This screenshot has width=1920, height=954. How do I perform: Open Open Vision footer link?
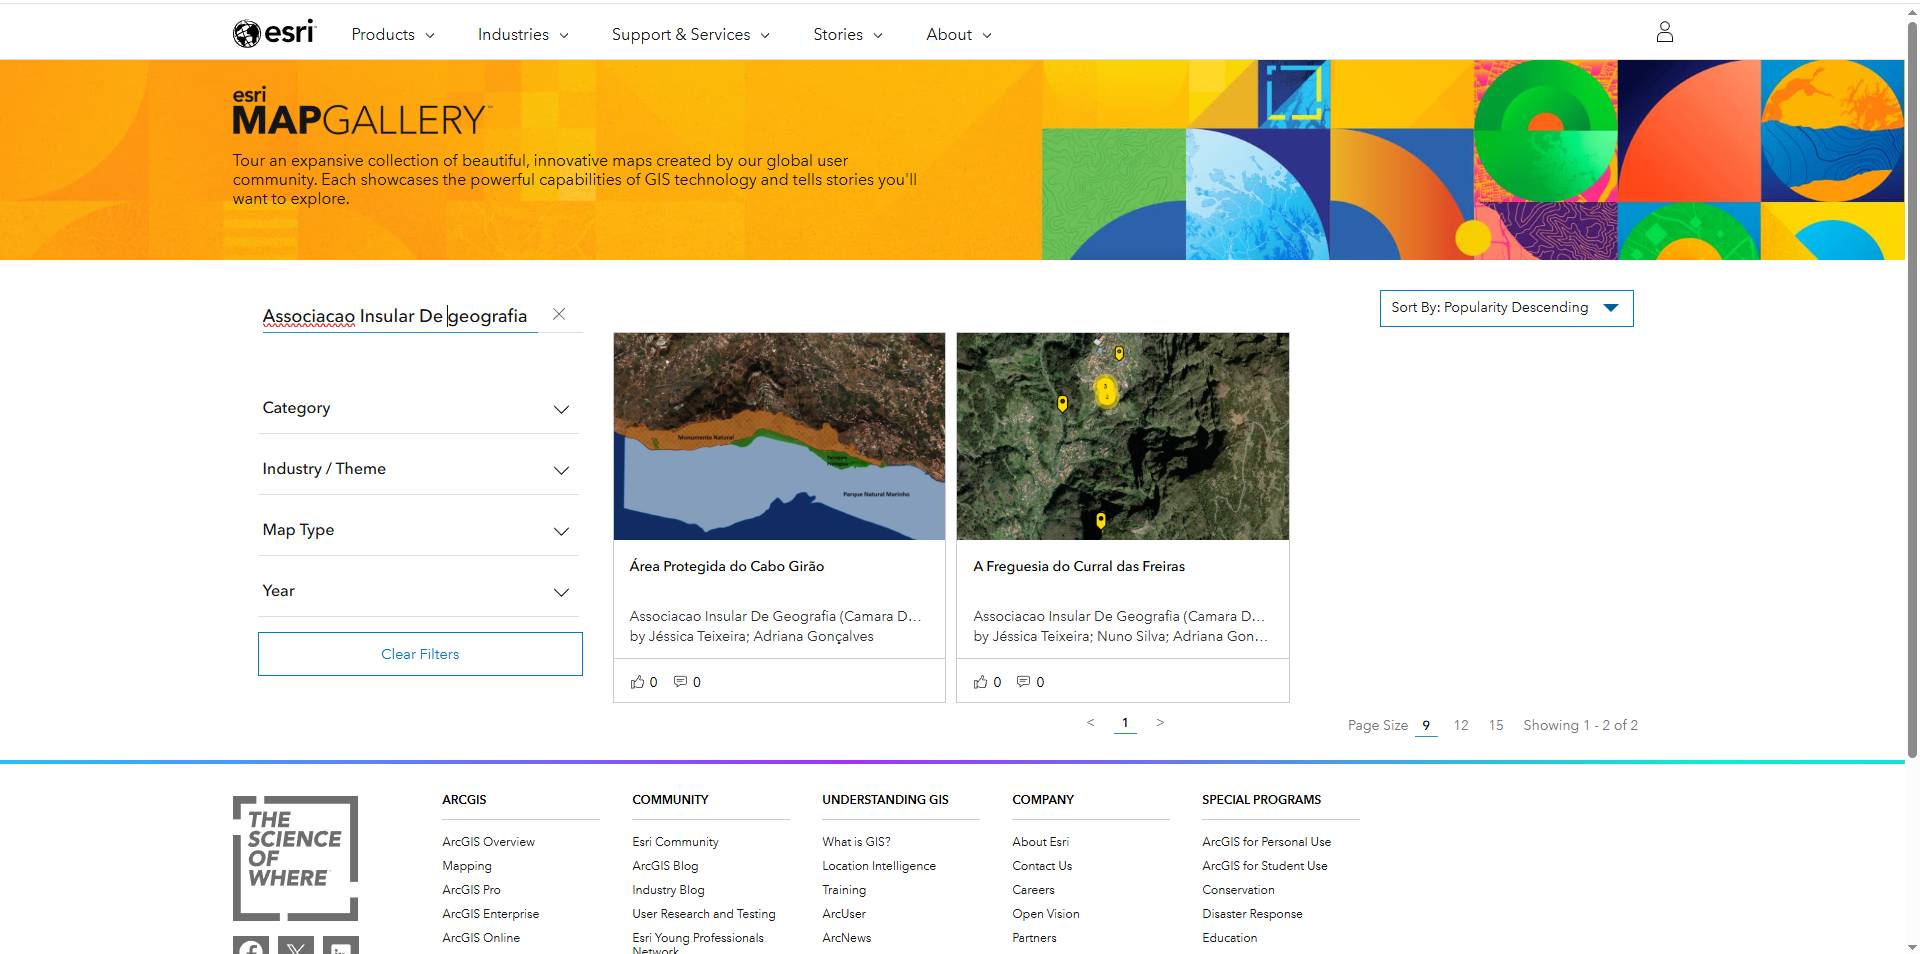1046,914
